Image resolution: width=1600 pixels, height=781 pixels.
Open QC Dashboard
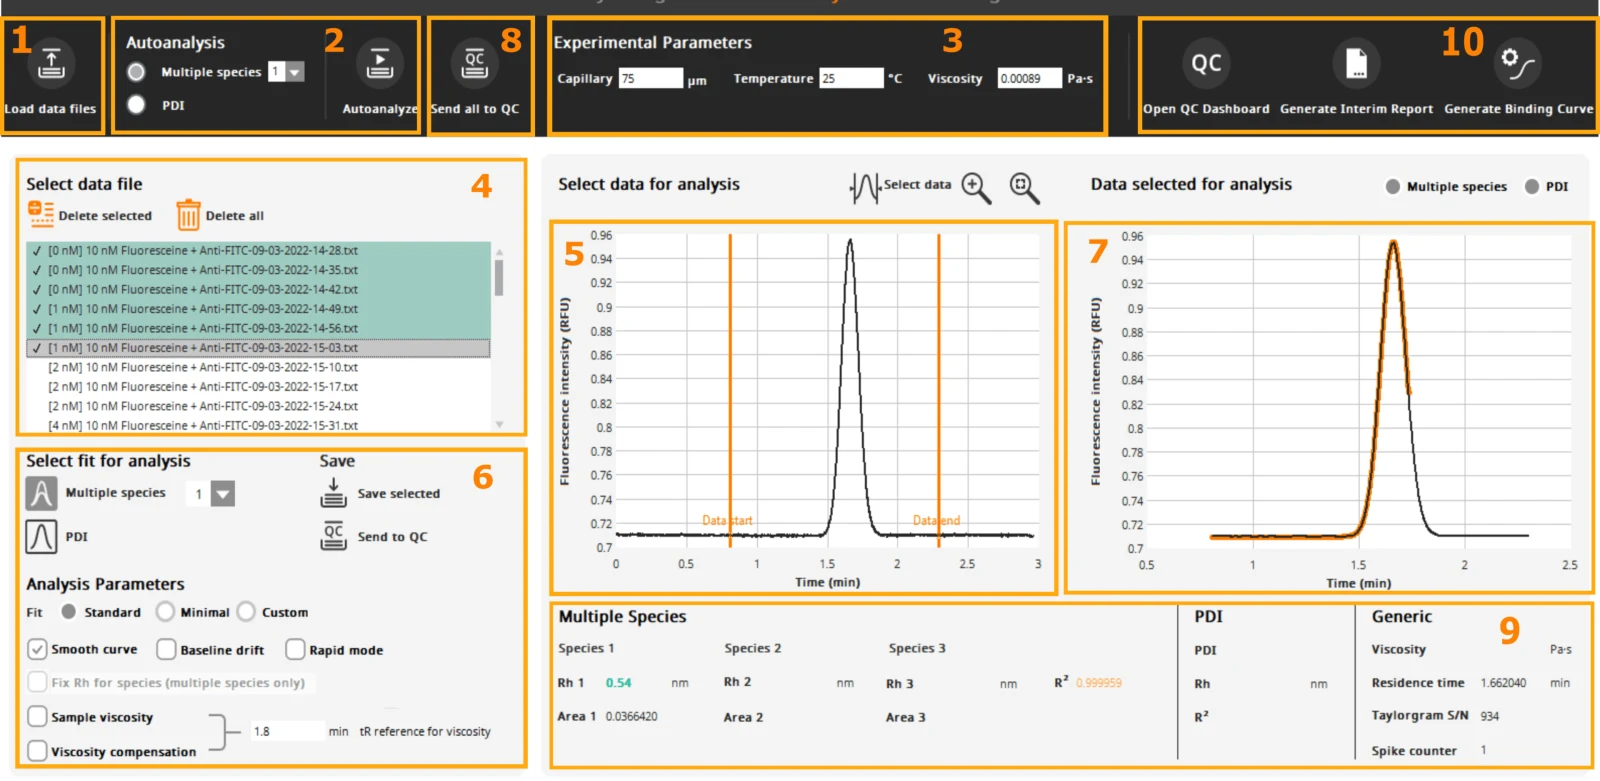click(x=1206, y=64)
